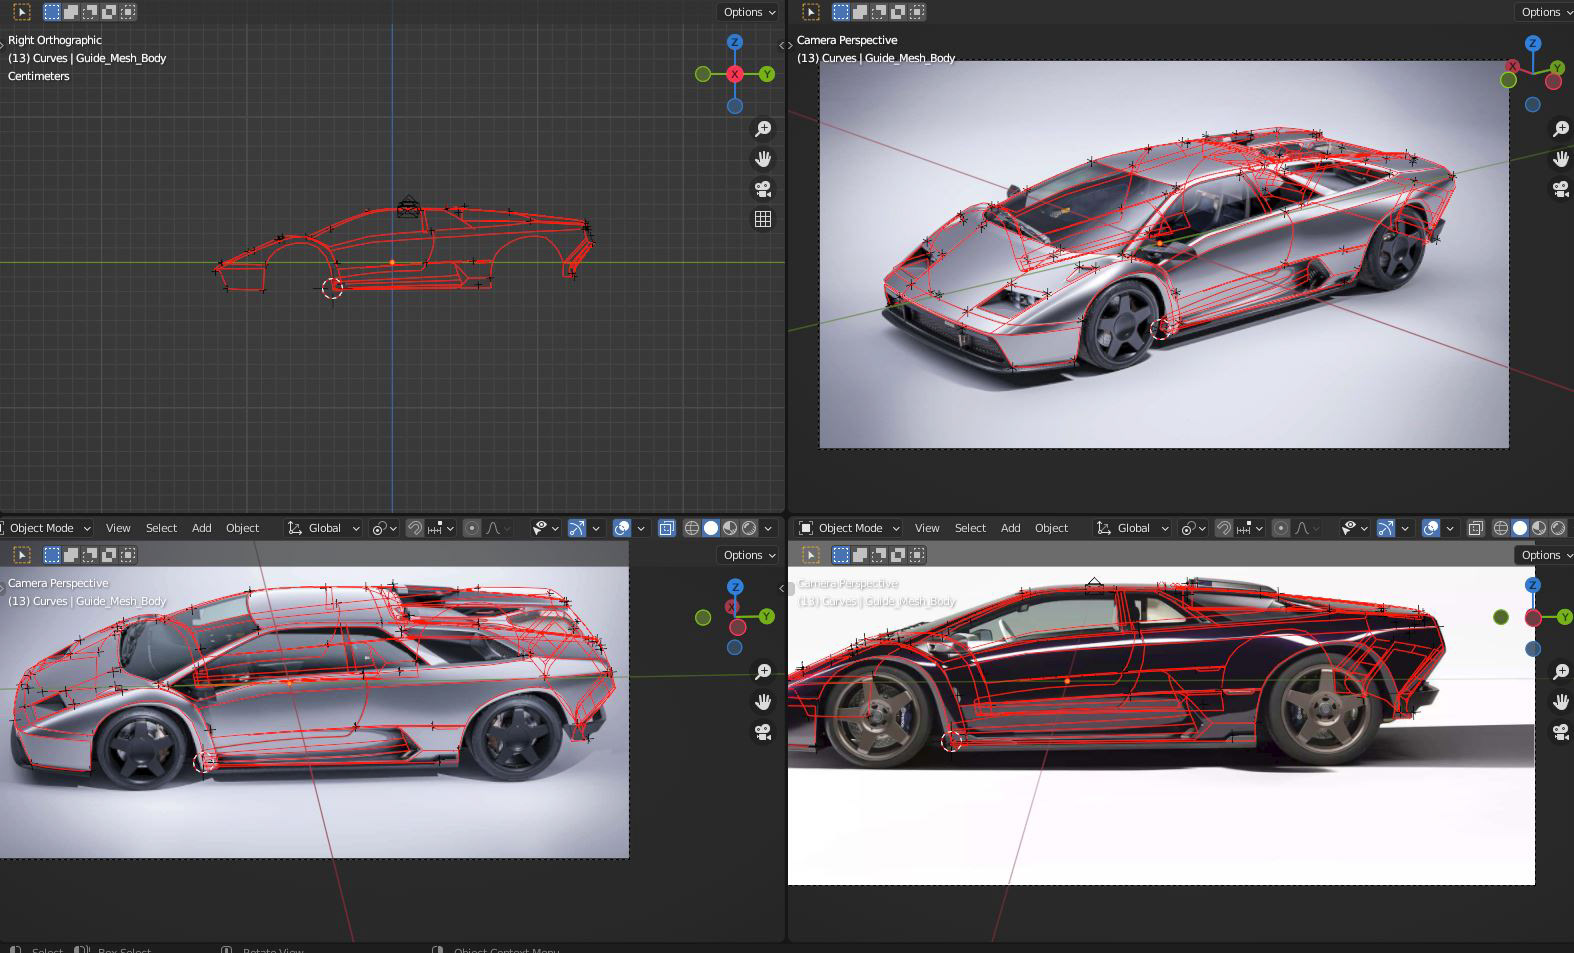Open pivot point dropdown in bottom-left header

click(384, 528)
